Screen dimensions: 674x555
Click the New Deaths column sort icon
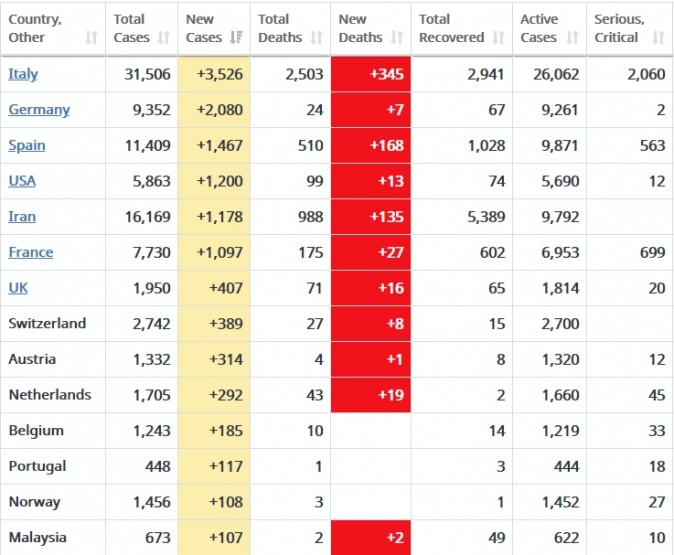click(x=396, y=38)
